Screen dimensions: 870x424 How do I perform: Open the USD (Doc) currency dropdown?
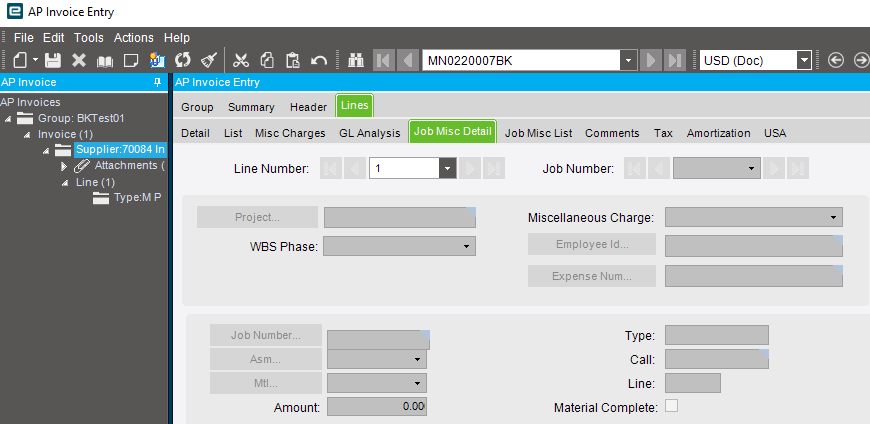804,60
